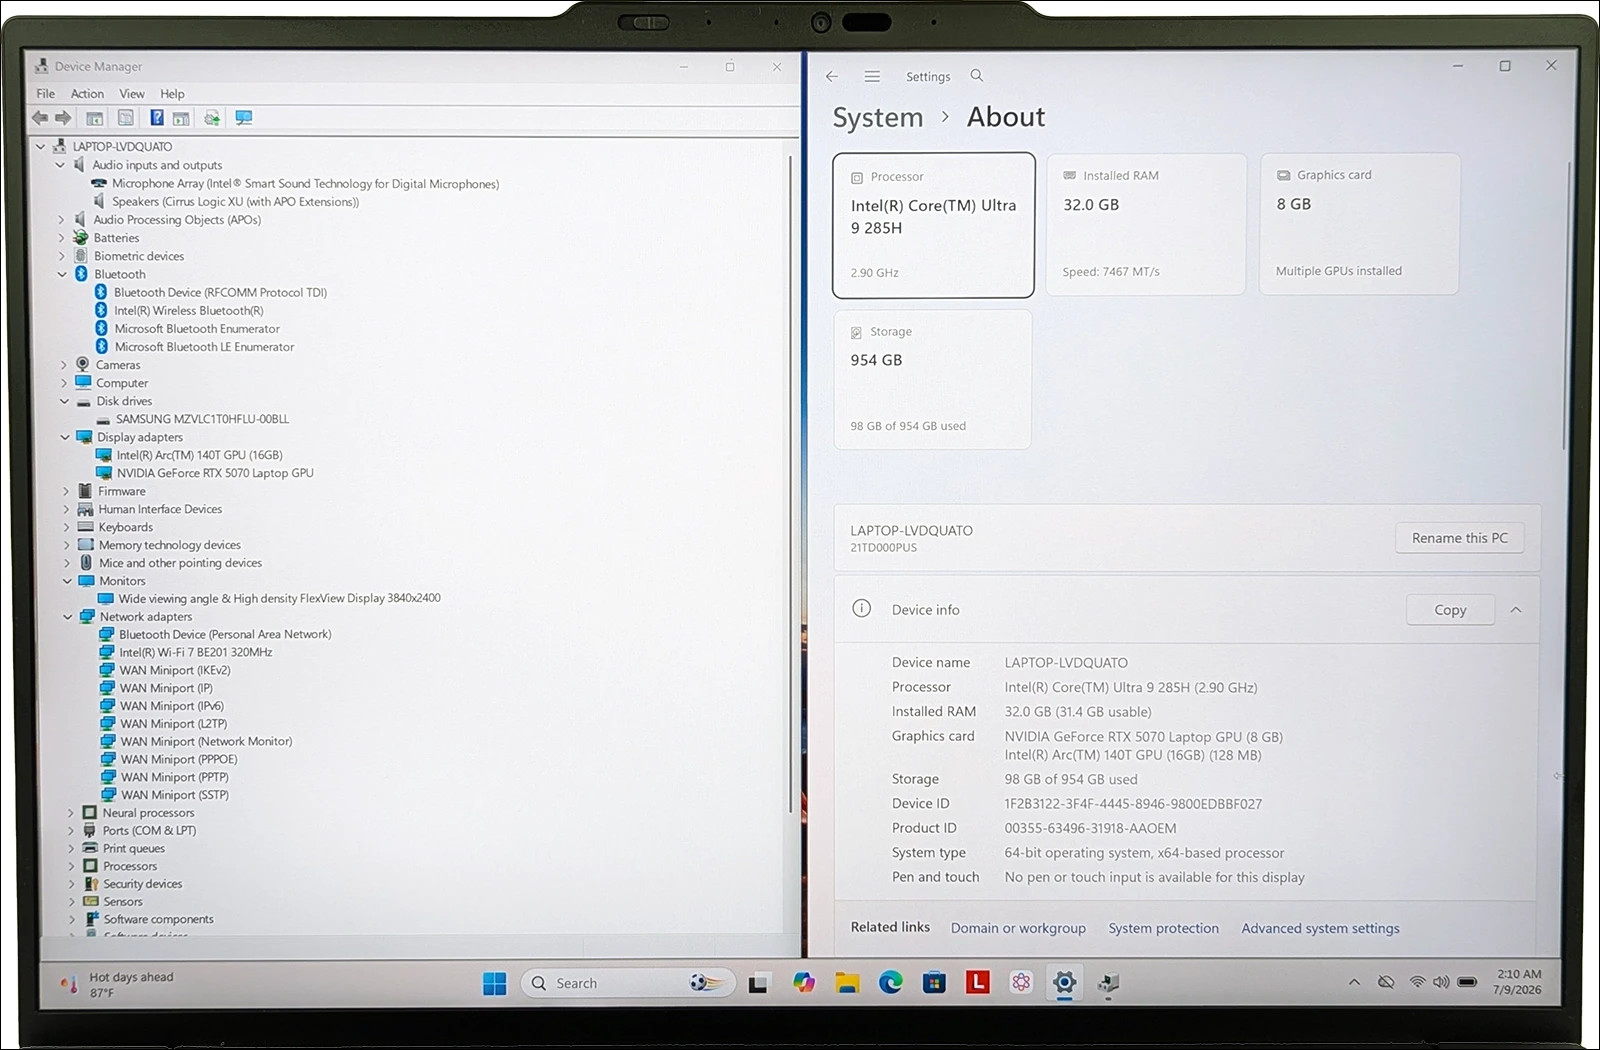Image resolution: width=1600 pixels, height=1050 pixels.
Task: Select SAMSUNG MZVLC1T0HFLU-00BLL disk
Action: click(x=202, y=419)
